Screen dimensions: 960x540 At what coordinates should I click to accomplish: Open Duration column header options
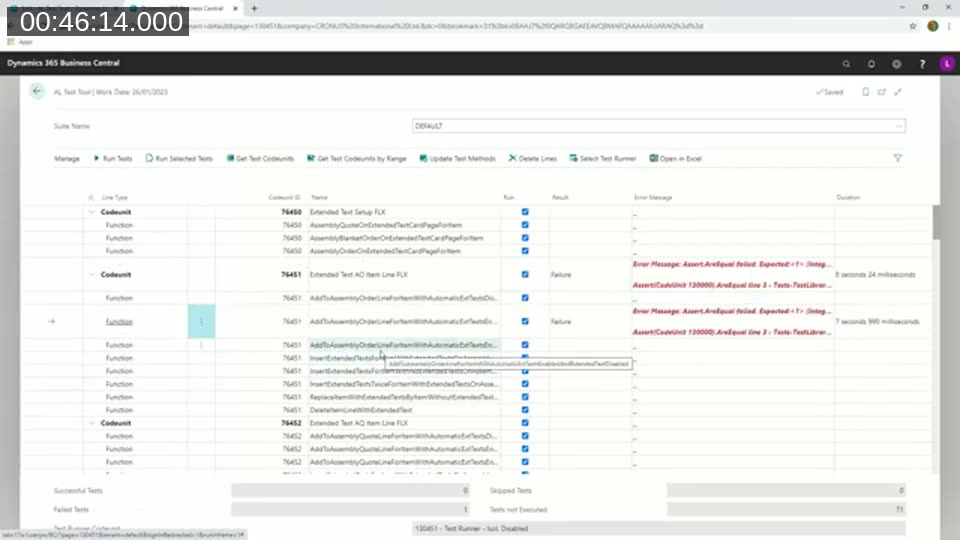[x=848, y=197]
